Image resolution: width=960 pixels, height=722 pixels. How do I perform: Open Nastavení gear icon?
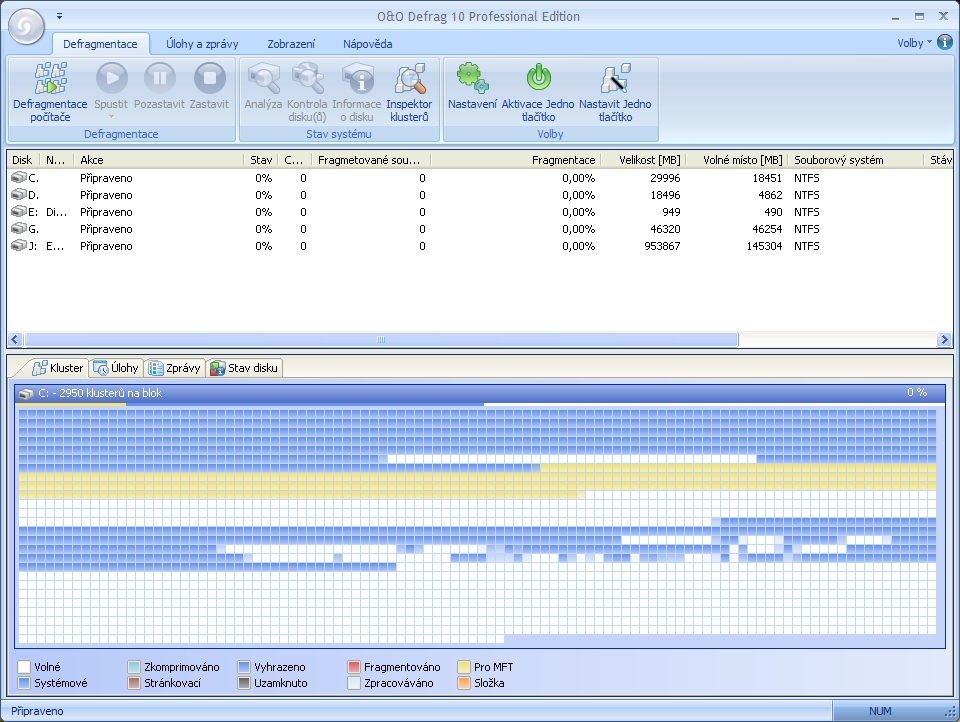pos(472,78)
